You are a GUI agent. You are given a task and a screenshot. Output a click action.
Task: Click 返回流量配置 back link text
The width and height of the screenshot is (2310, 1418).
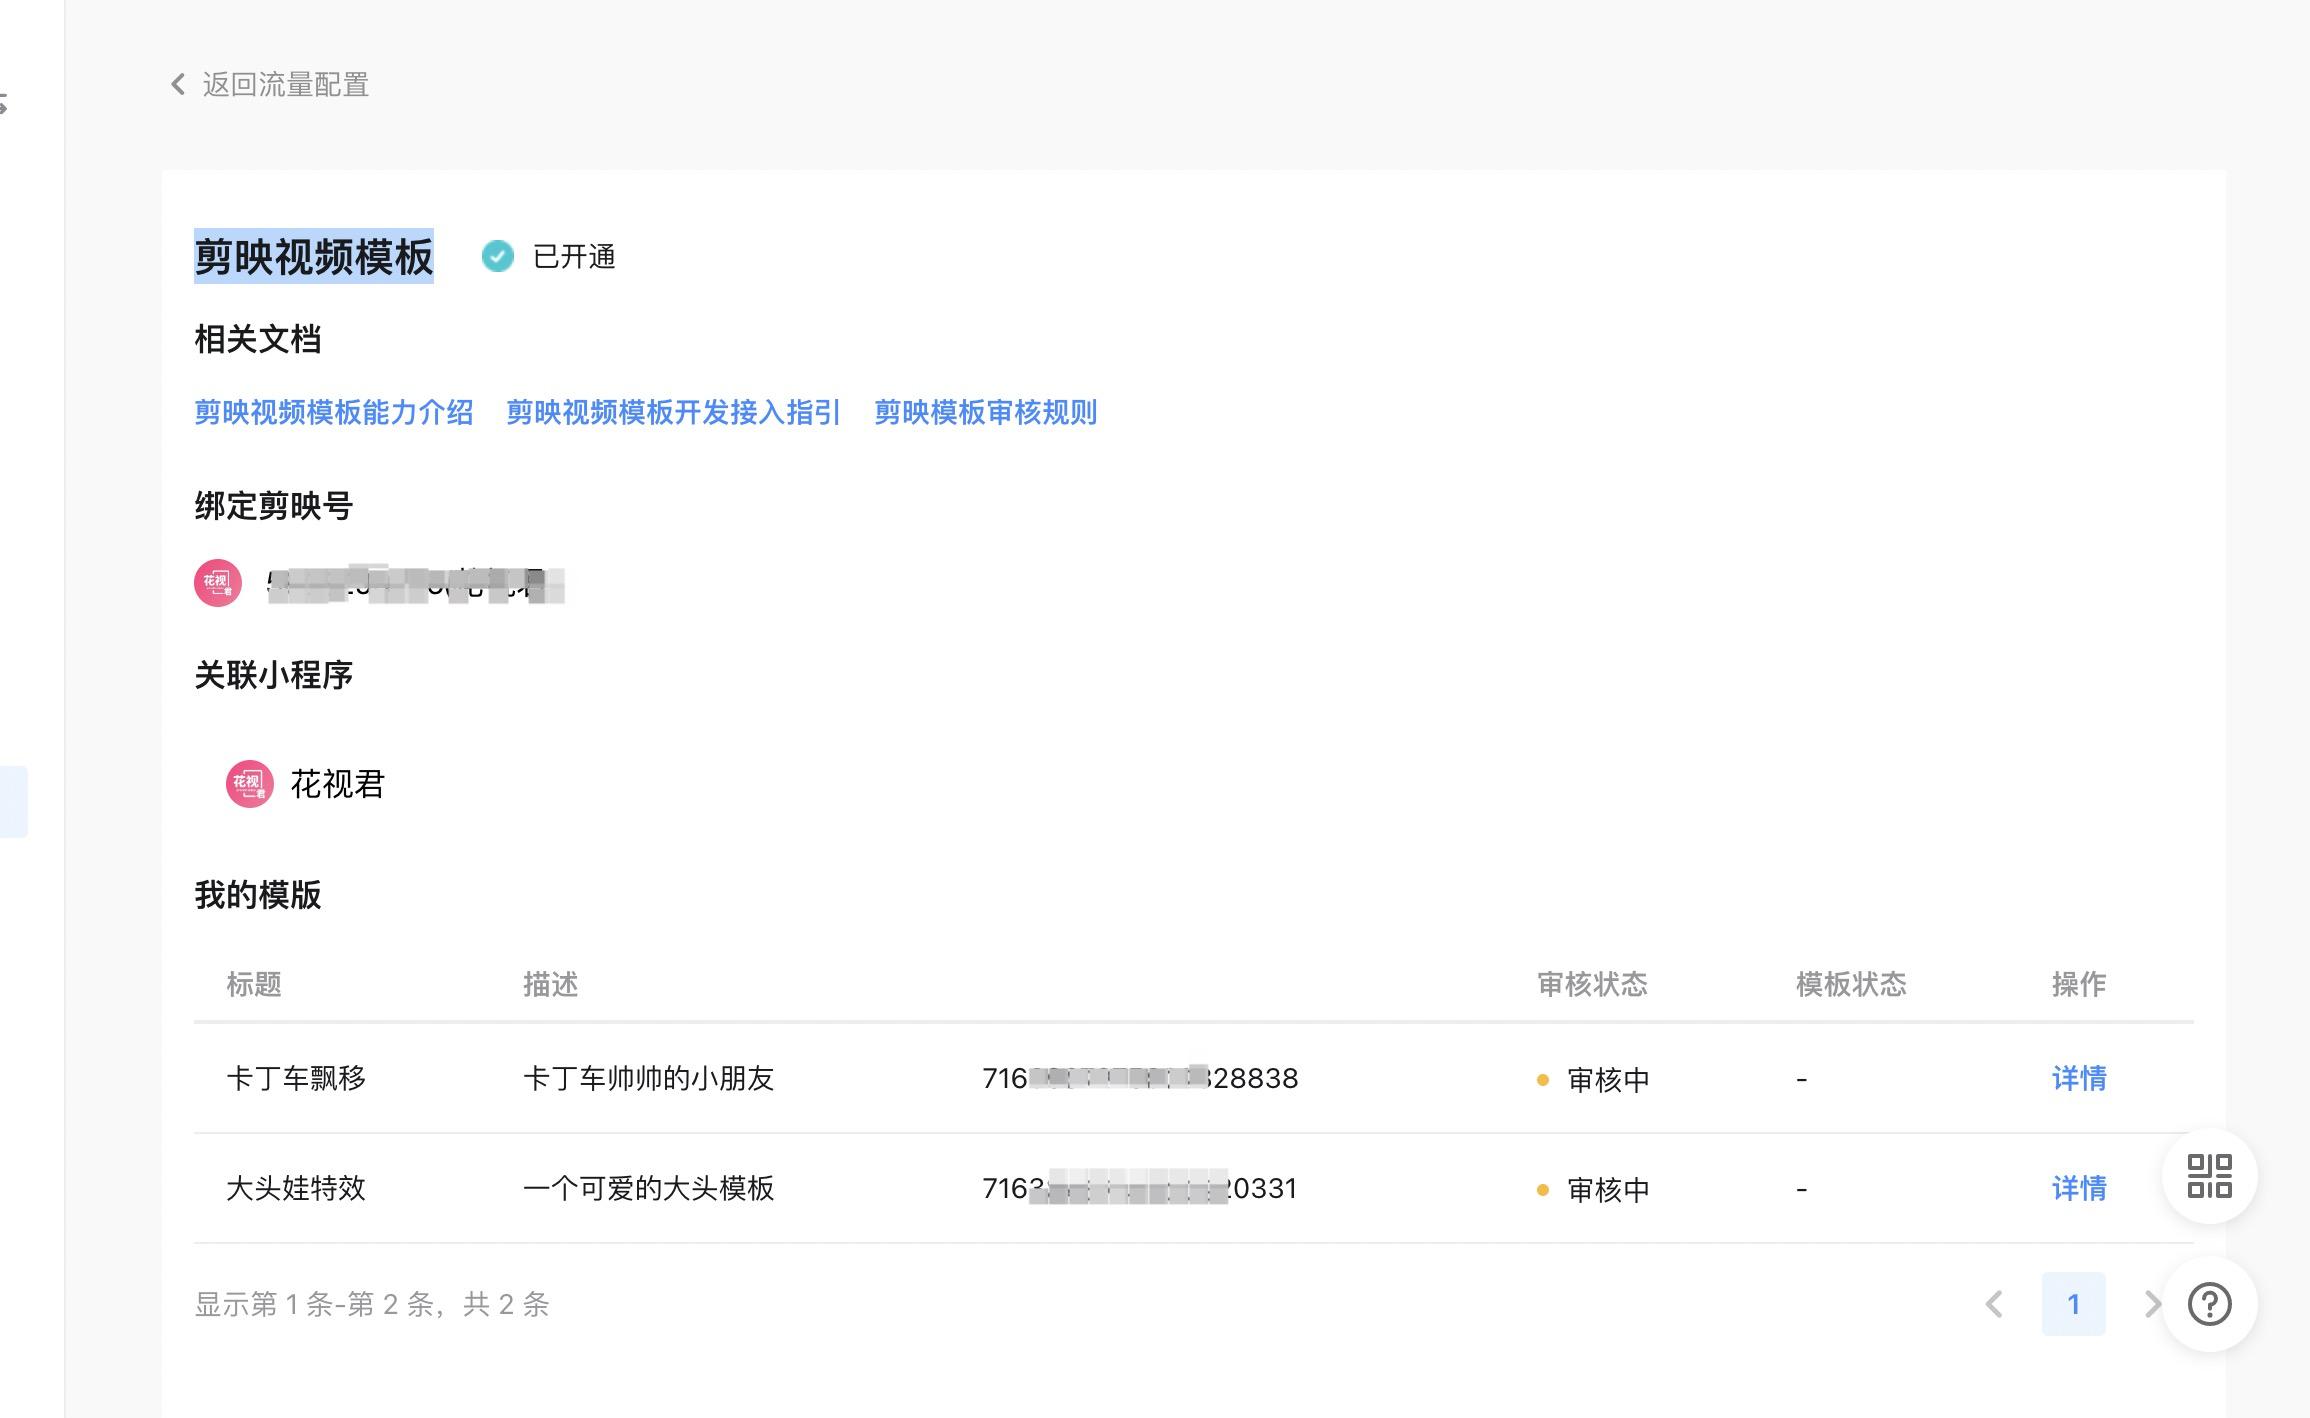tap(286, 84)
